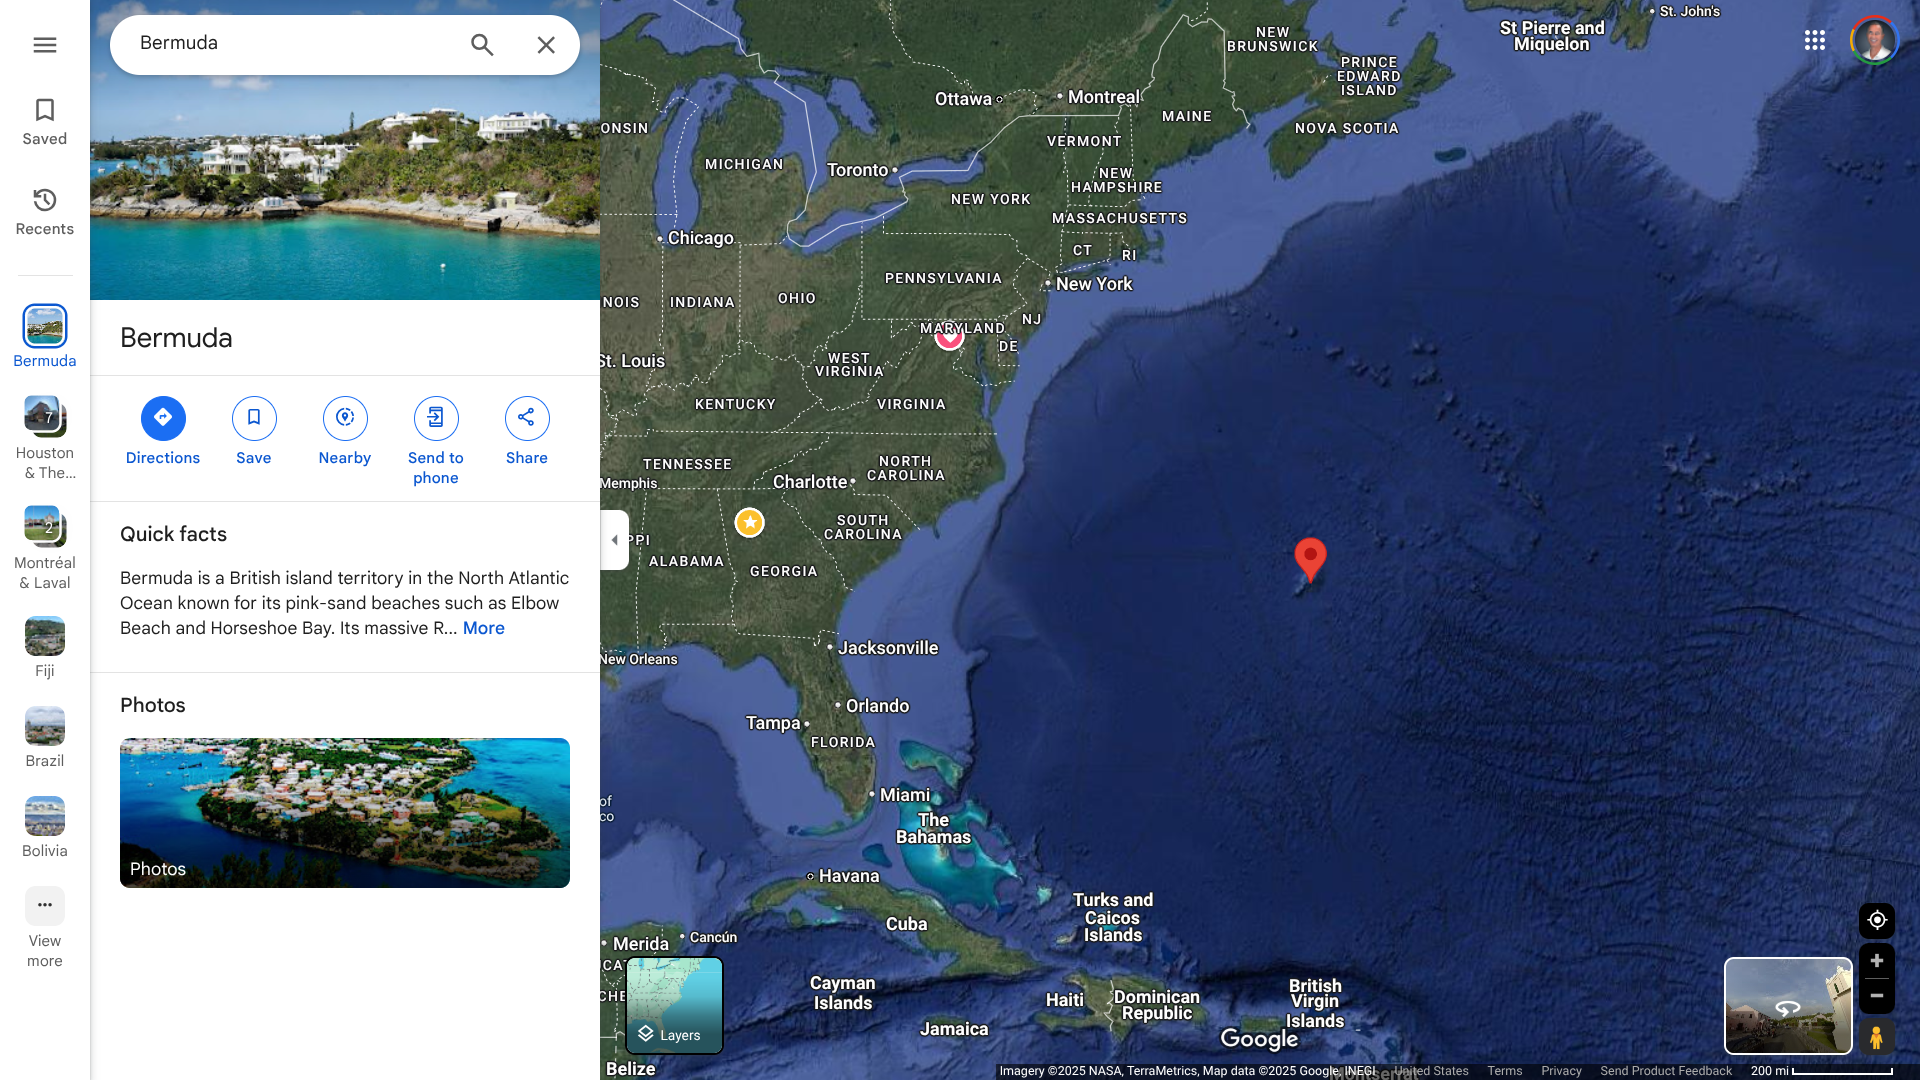Open the hamburger main menu

pyautogui.click(x=44, y=45)
